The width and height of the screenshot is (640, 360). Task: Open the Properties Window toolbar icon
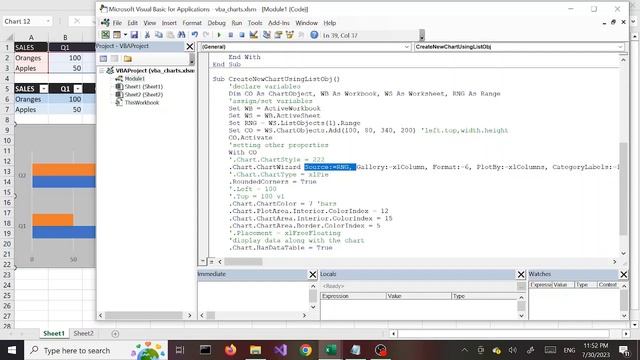tap(278, 35)
